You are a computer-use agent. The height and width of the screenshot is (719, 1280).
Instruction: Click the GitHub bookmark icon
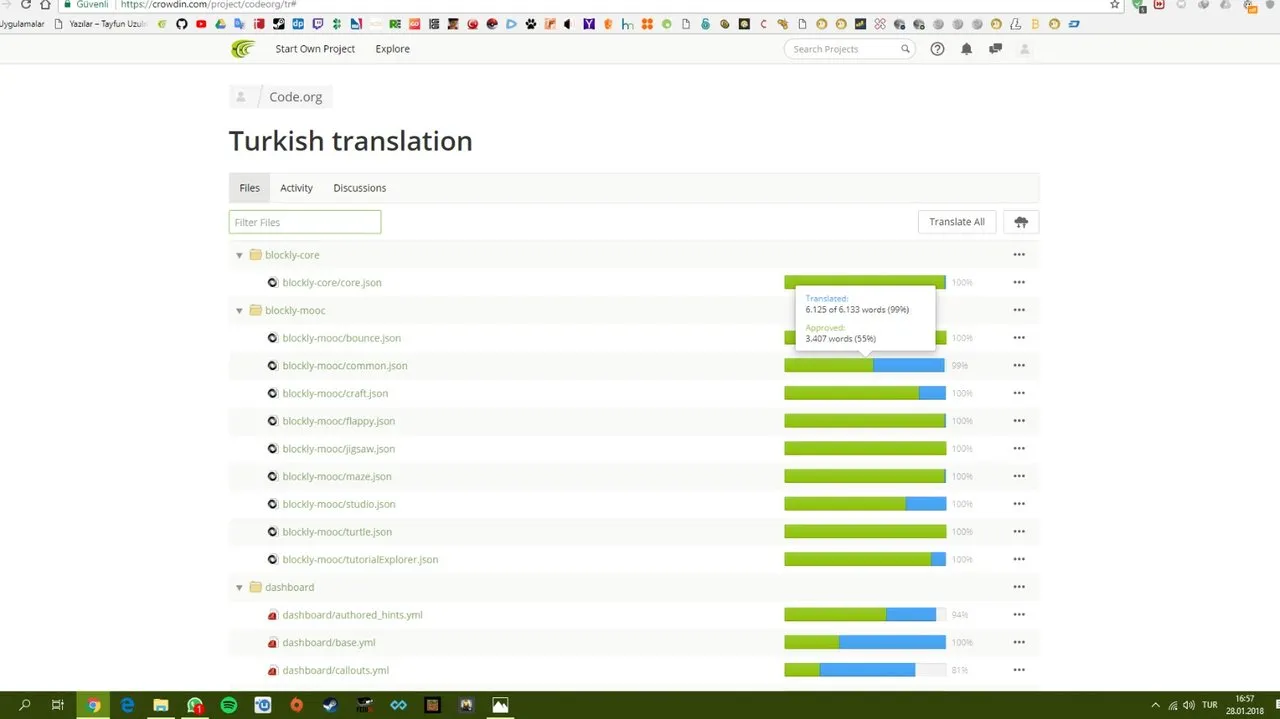[181, 23]
